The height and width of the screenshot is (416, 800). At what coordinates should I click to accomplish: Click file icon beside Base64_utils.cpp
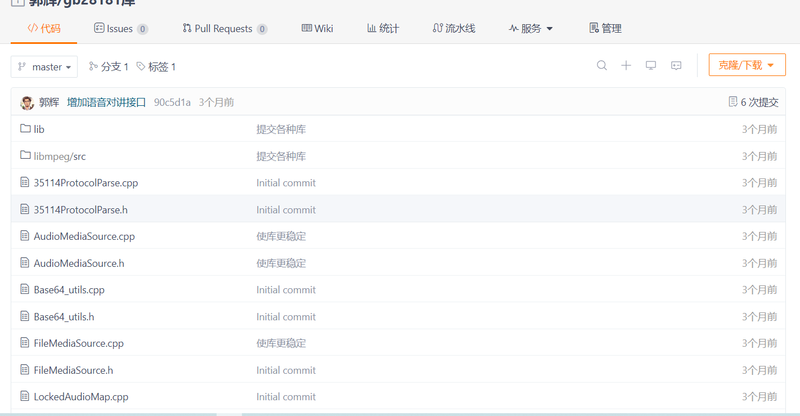pos(24,289)
